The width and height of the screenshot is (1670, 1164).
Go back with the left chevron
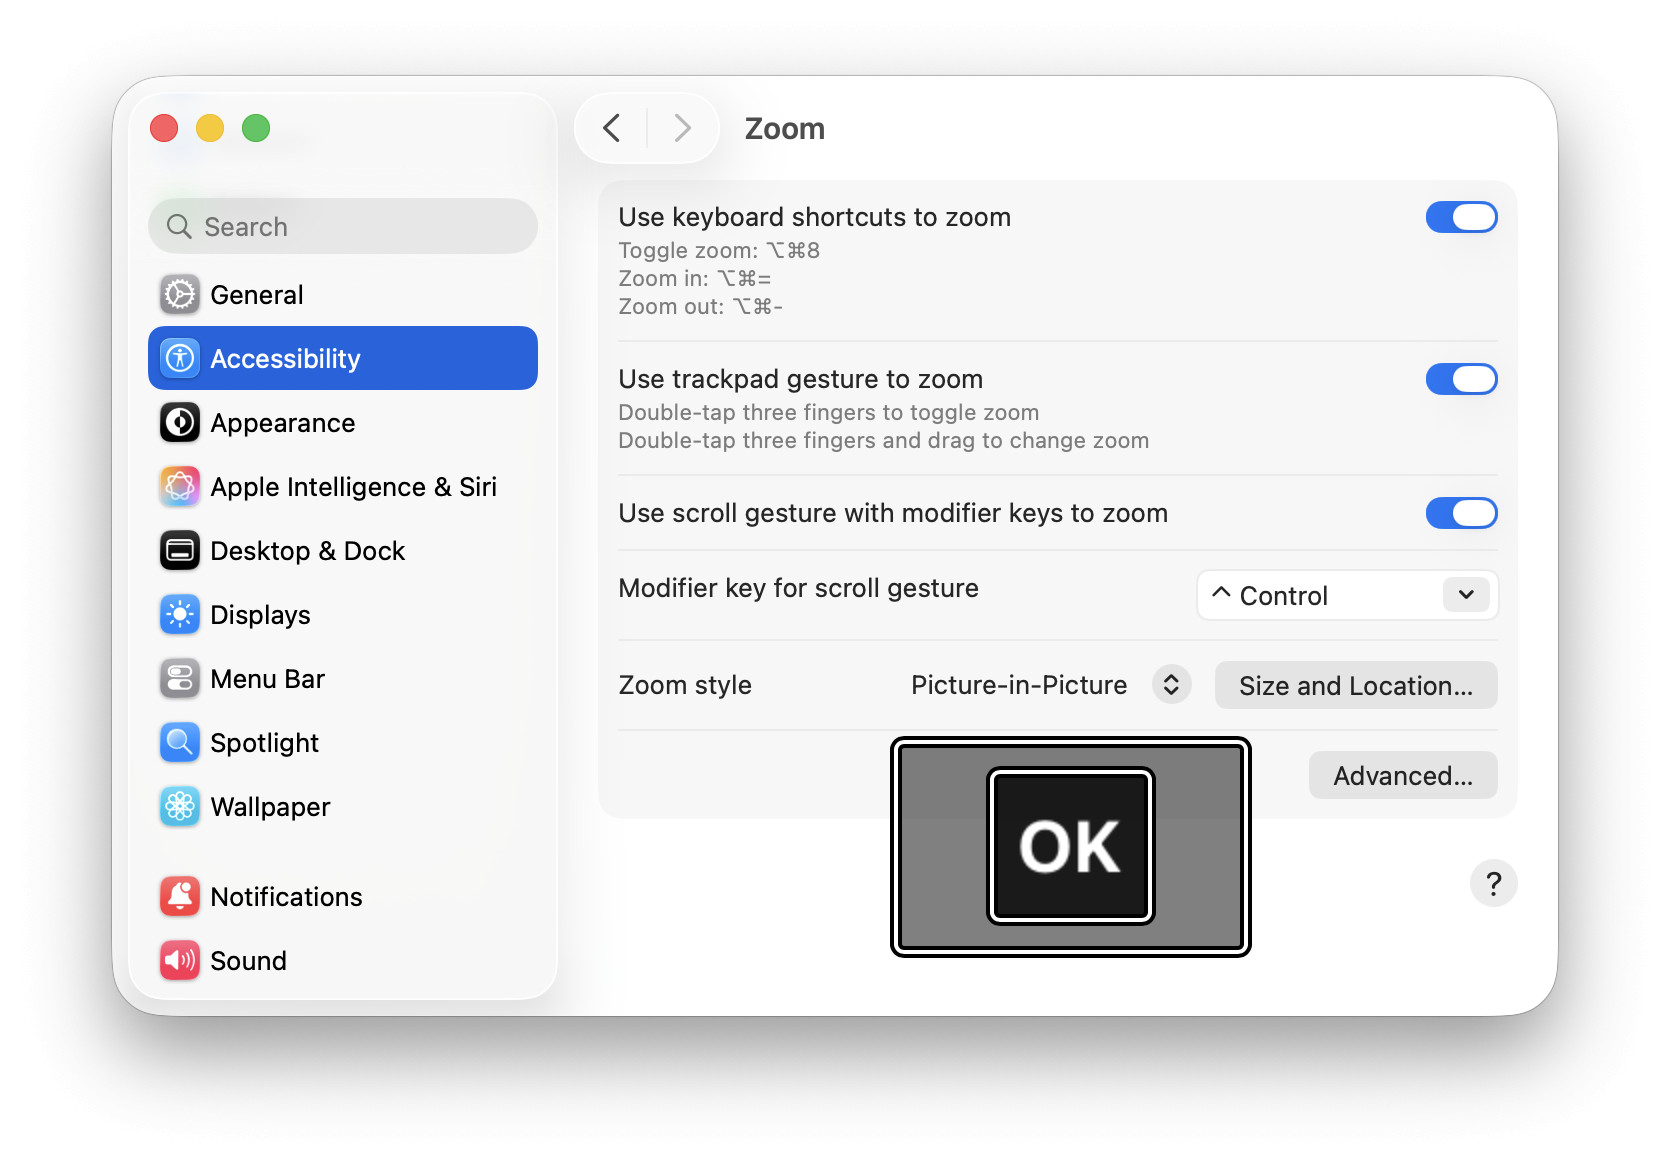tap(612, 128)
